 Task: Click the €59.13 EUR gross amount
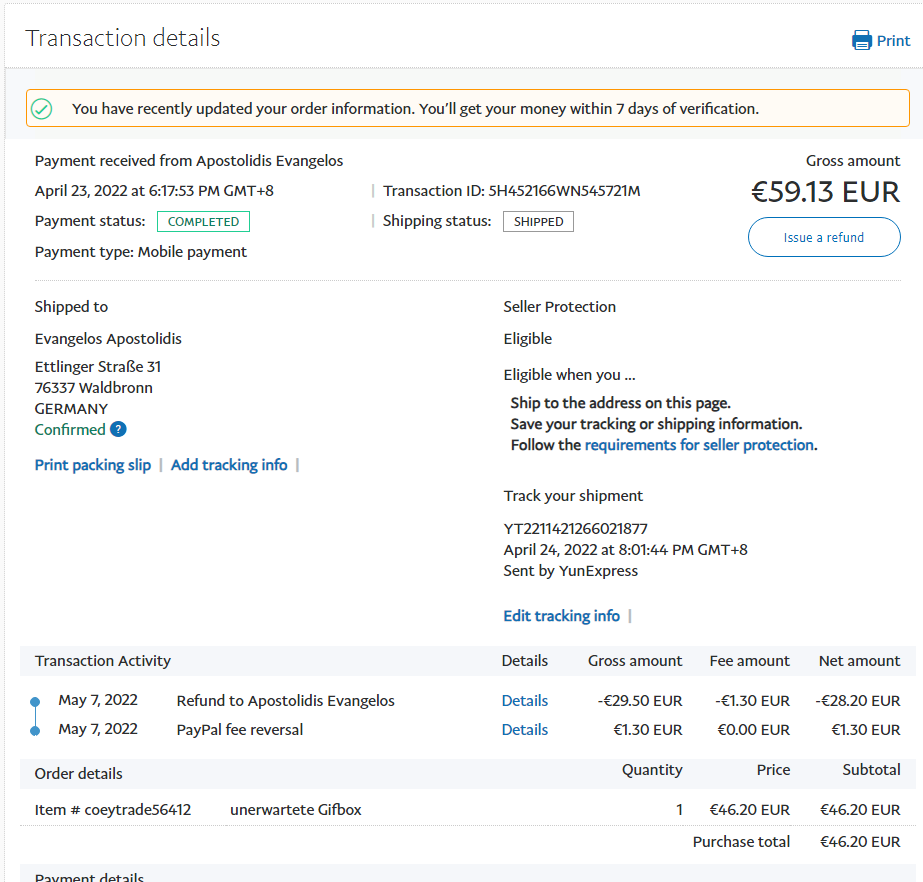pos(825,191)
